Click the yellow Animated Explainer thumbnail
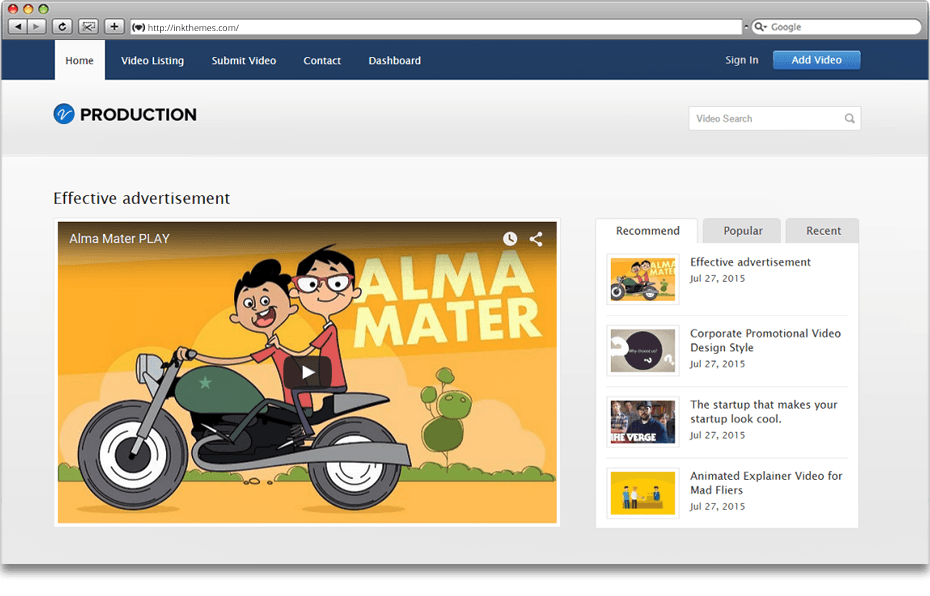This screenshot has width=930, height=596. click(x=643, y=493)
